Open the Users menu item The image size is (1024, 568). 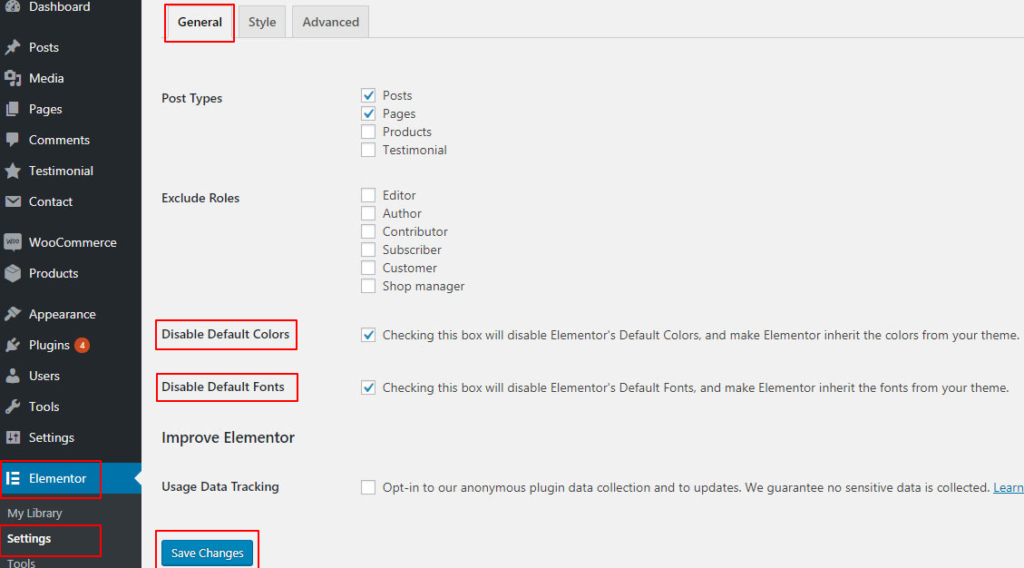[x=44, y=376]
